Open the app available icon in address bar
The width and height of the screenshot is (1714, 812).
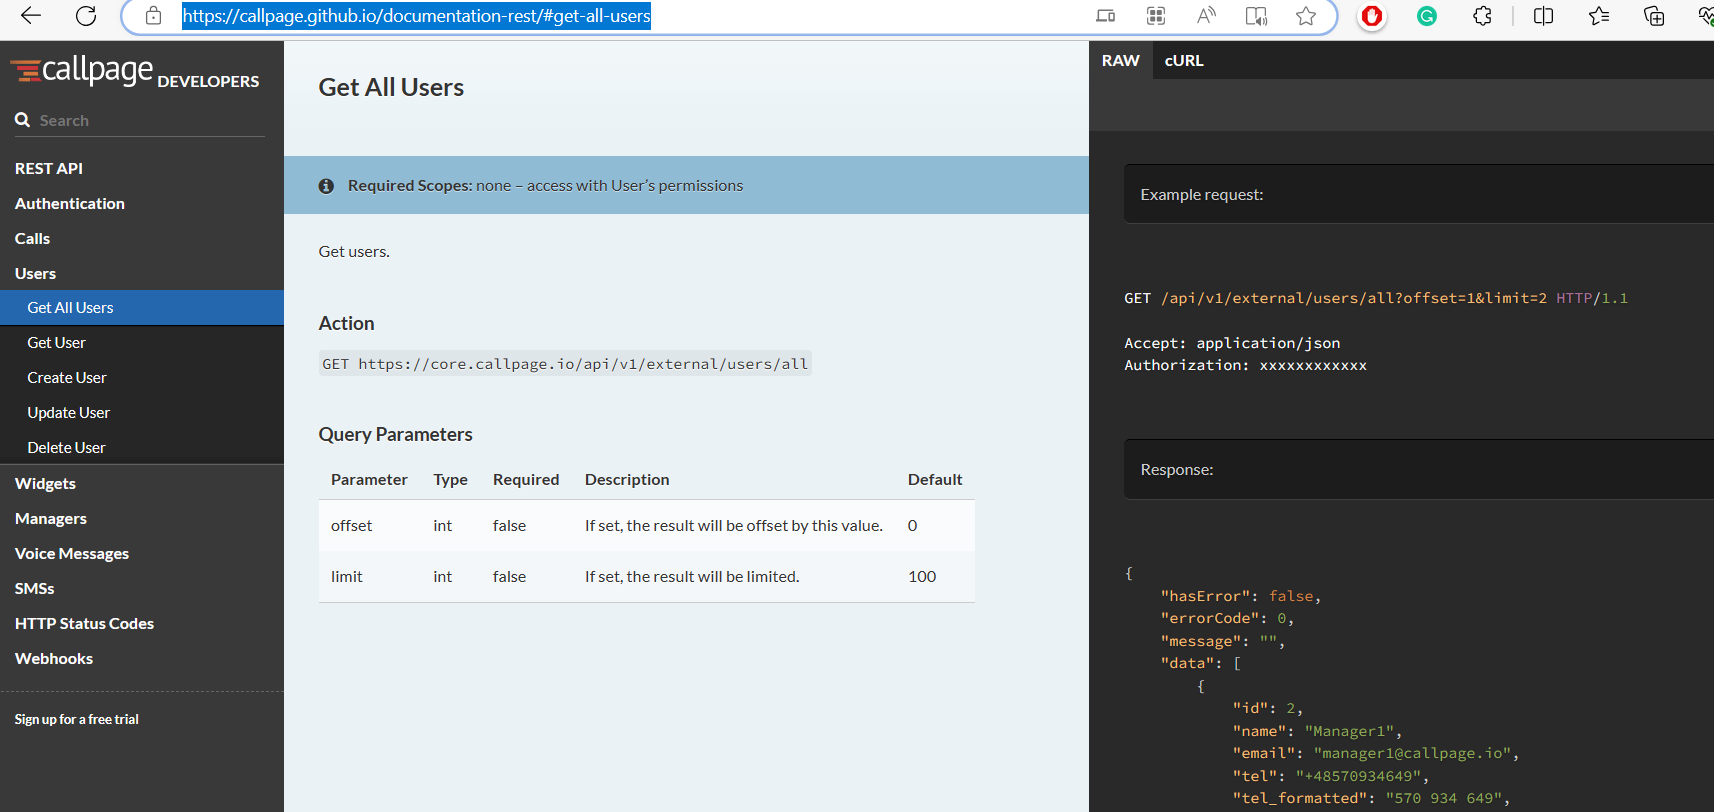click(1105, 16)
